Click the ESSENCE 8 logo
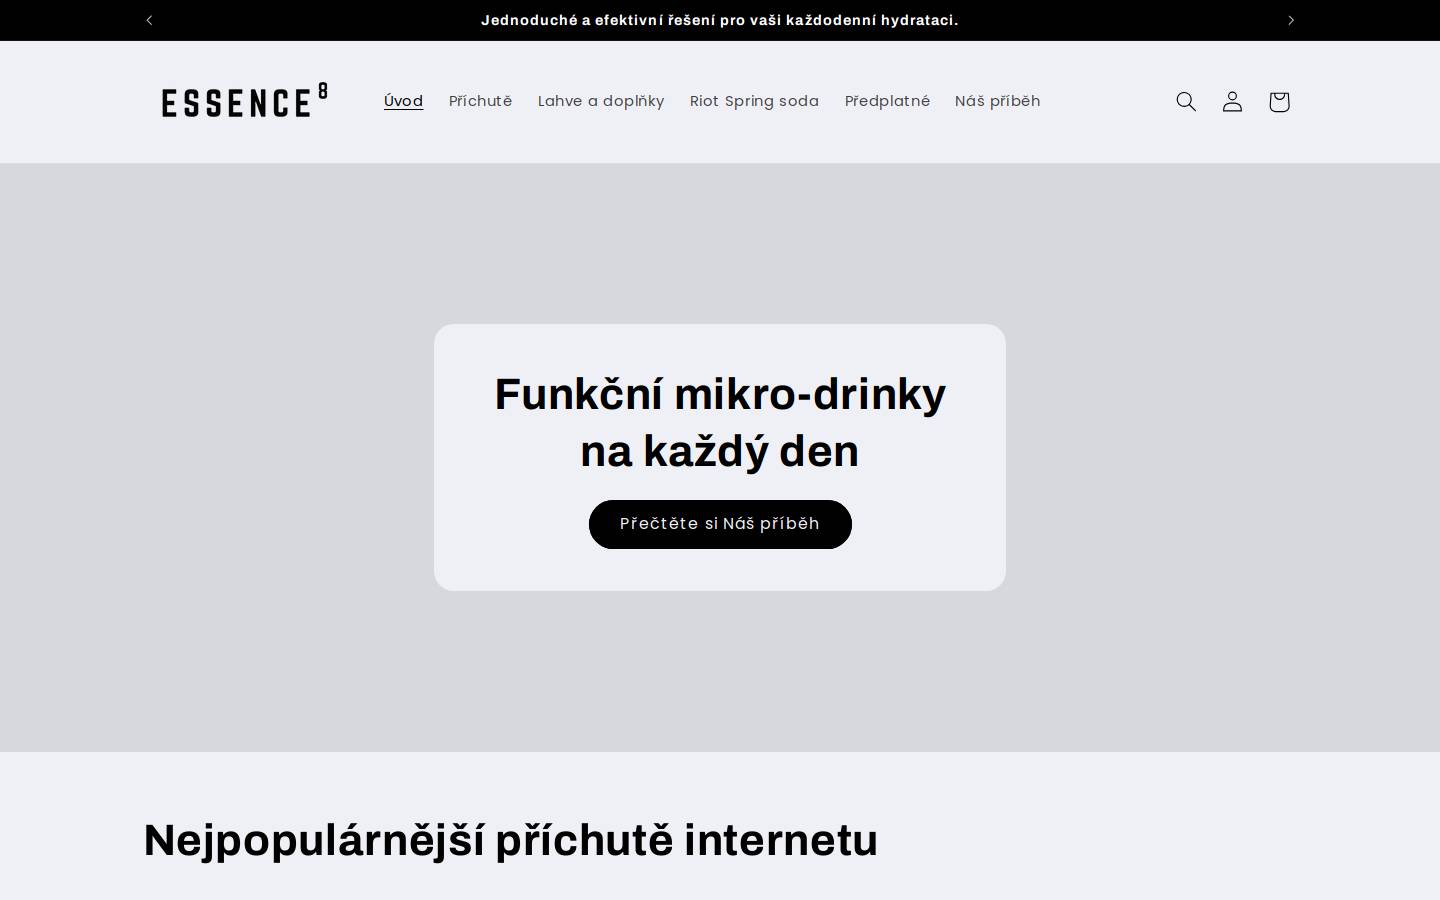 pyautogui.click(x=244, y=101)
